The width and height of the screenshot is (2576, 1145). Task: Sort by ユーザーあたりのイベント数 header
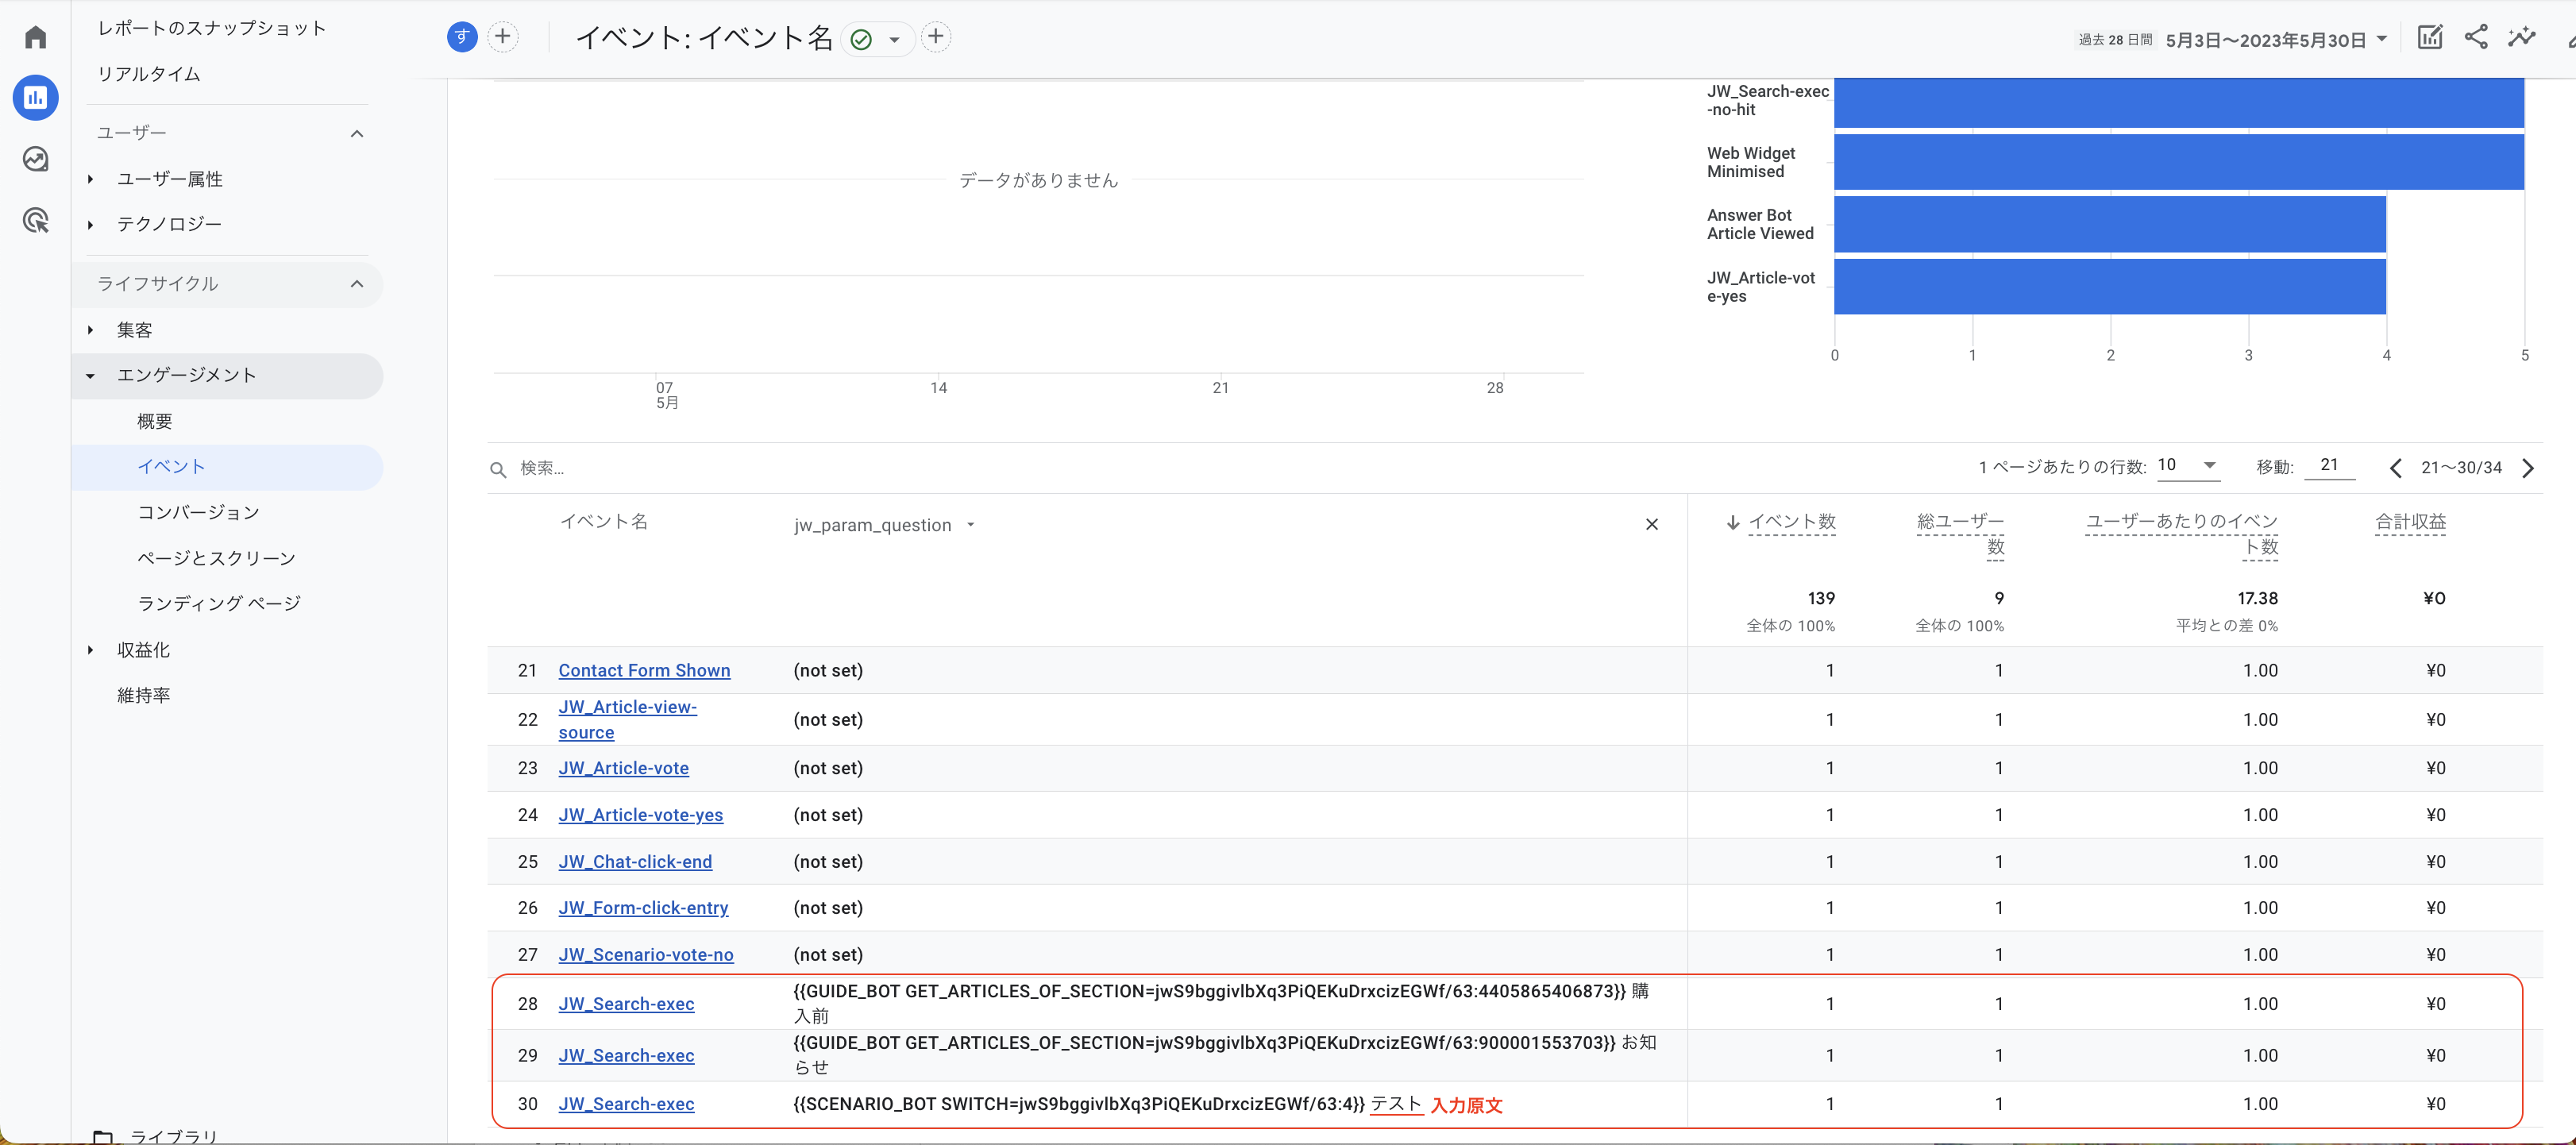[2181, 534]
